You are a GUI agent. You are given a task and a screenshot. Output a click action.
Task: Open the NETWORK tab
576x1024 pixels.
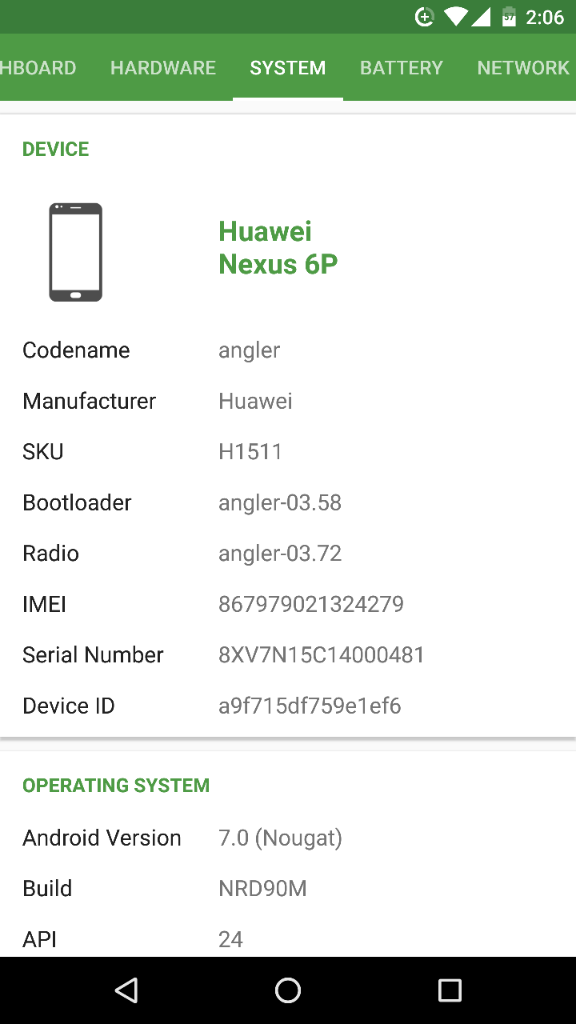click(523, 68)
